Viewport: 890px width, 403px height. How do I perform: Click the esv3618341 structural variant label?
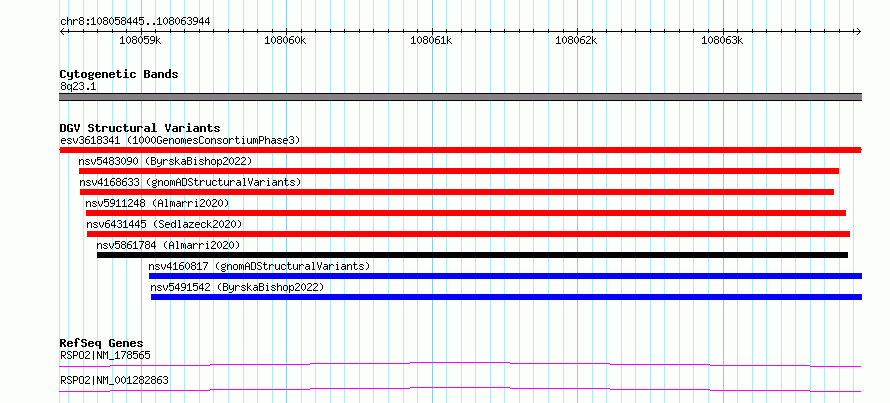click(x=180, y=140)
